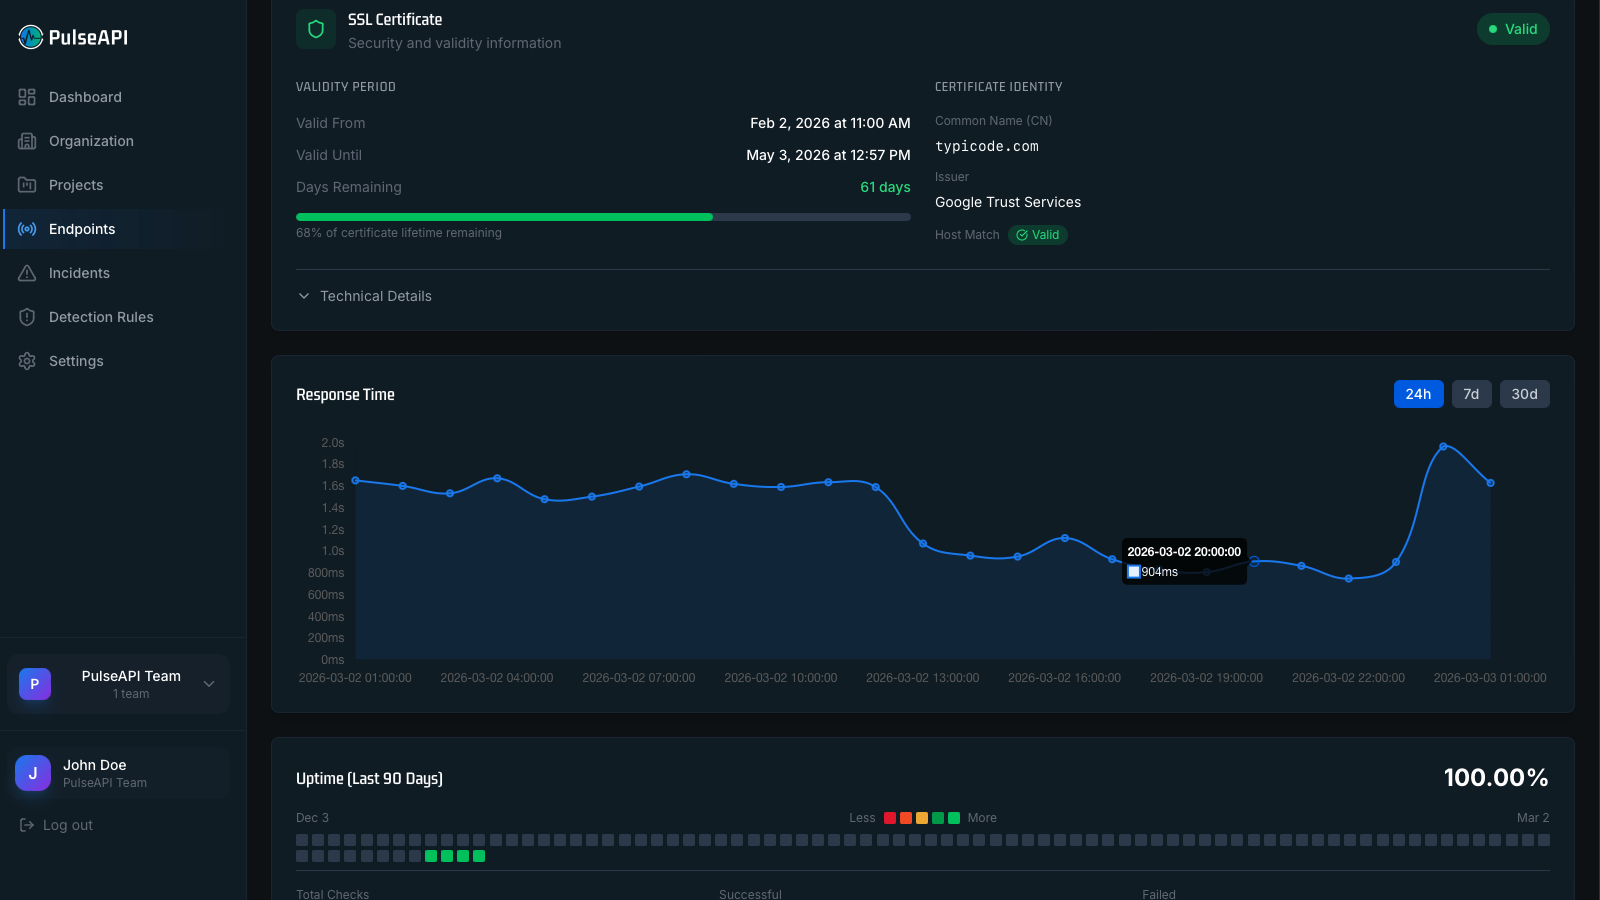Viewport: 1600px width, 900px height.
Task: Select the Organization icon in sidebar
Action: tap(27, 140)
